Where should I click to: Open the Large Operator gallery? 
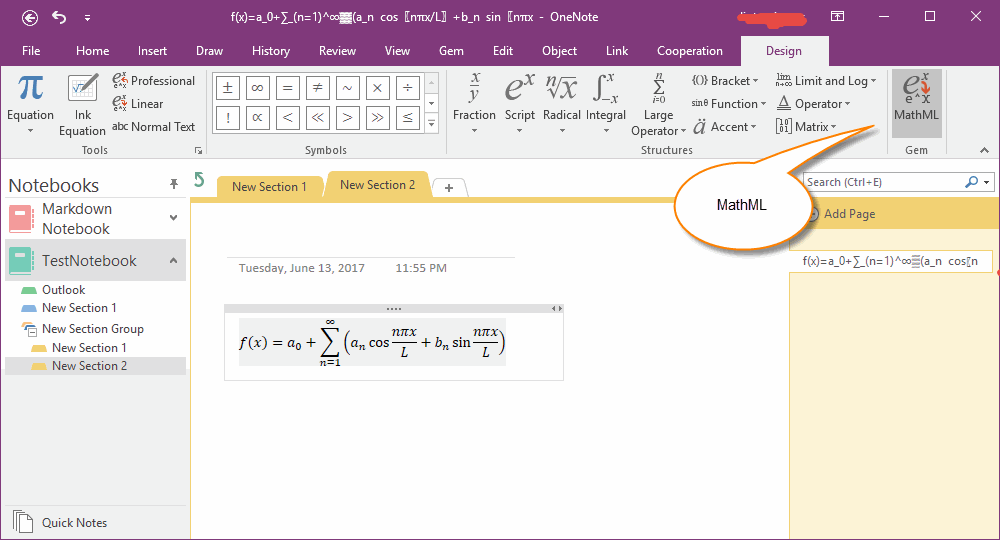[x=658, y=105]
